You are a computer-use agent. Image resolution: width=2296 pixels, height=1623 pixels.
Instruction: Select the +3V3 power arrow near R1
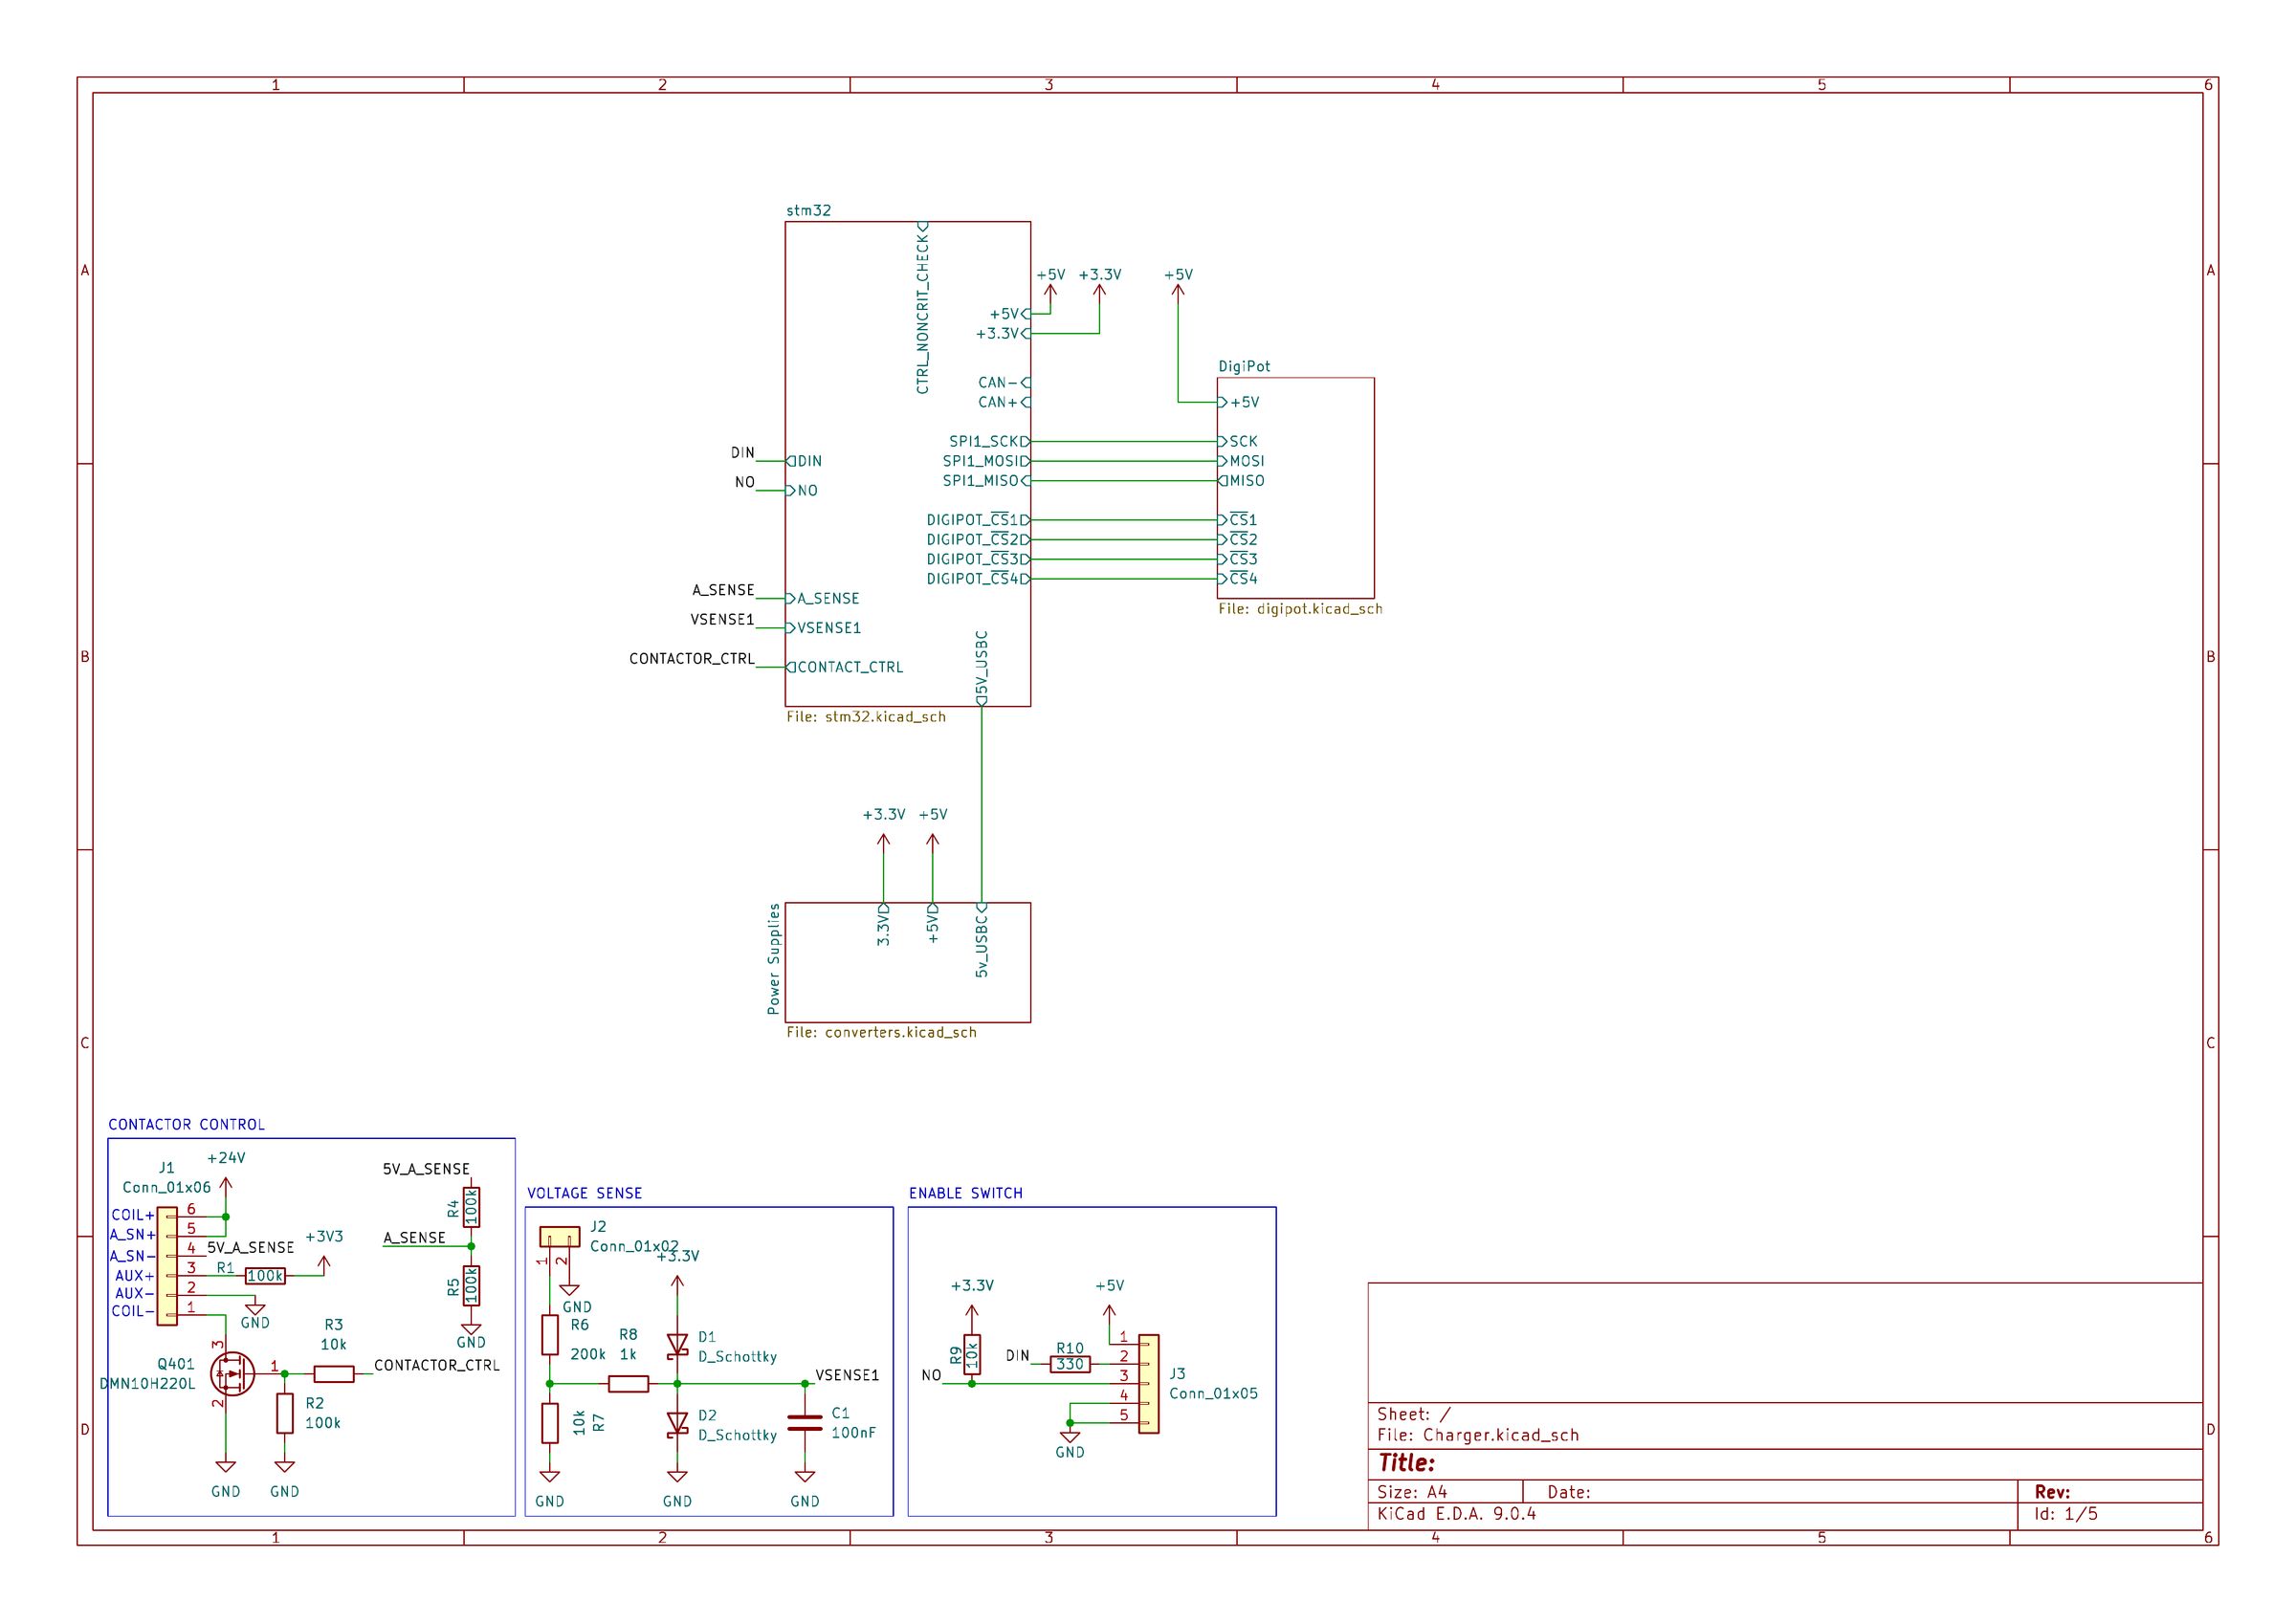[x=323, y=1266]
